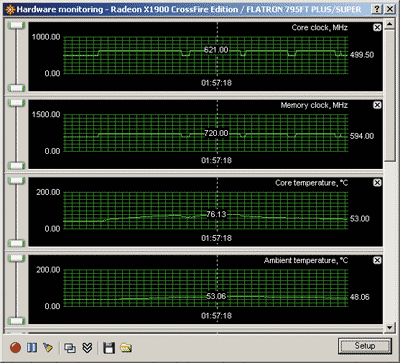Click the 'Core clock, MHz' graph title
400x363 pixels.
(320, 27)
